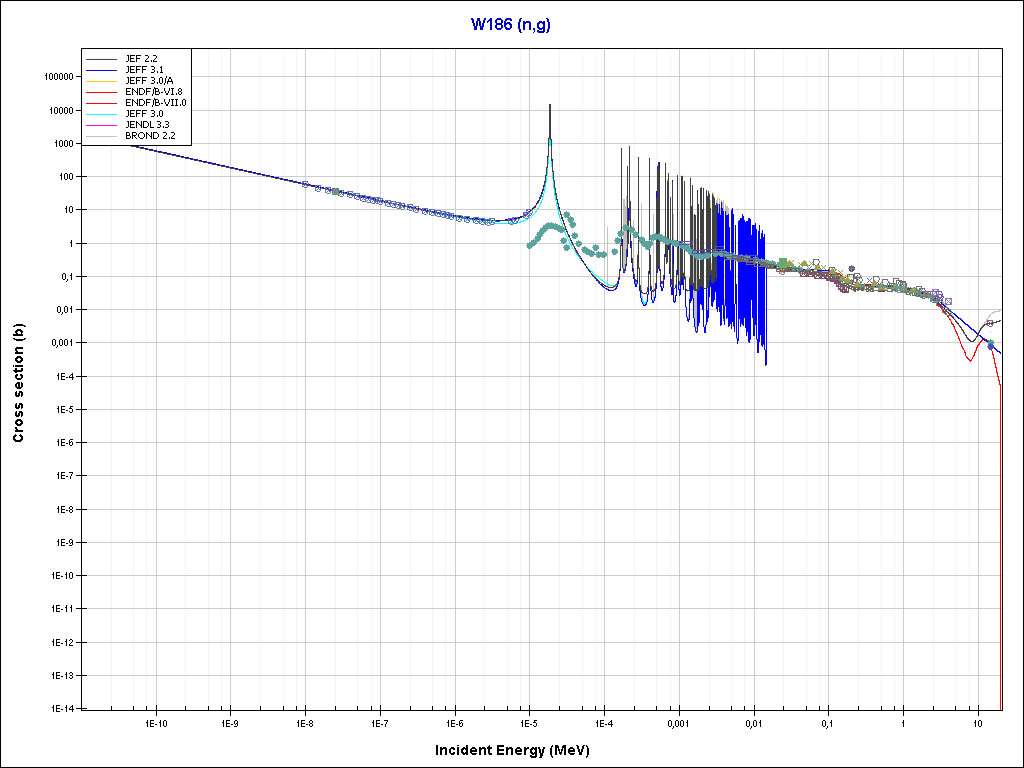Viewport: 1024px width, 768px height.
Task: Select the 1E-9 tick on the horizontal axis
Action: (x=230, y=723)
